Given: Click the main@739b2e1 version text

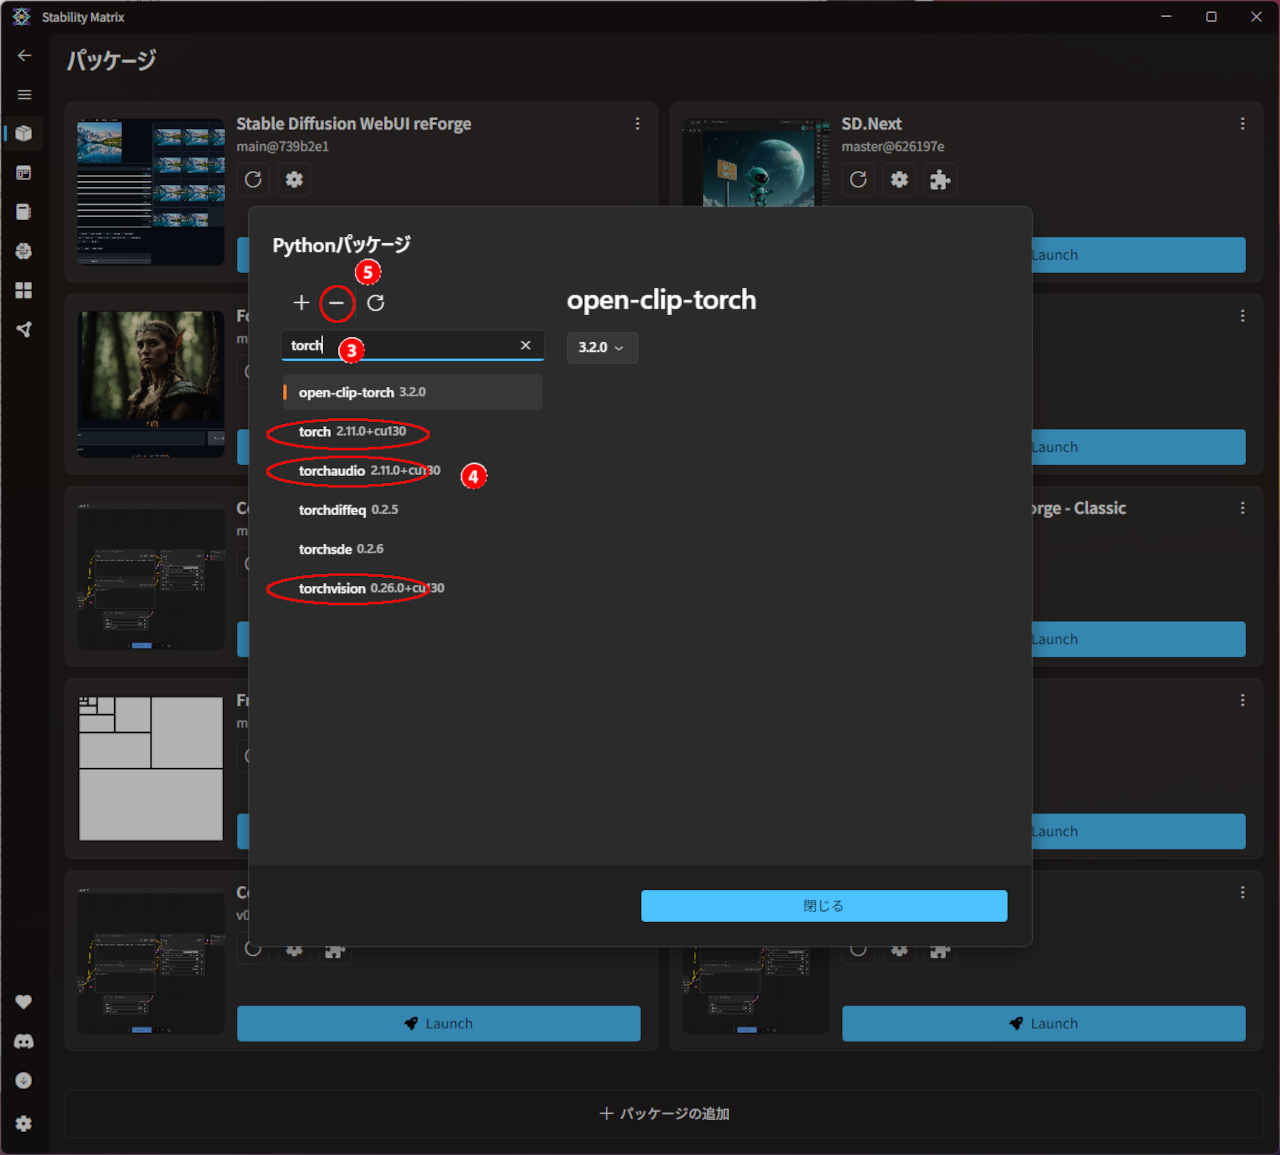Looking at the screenshot, I should 282,147.
